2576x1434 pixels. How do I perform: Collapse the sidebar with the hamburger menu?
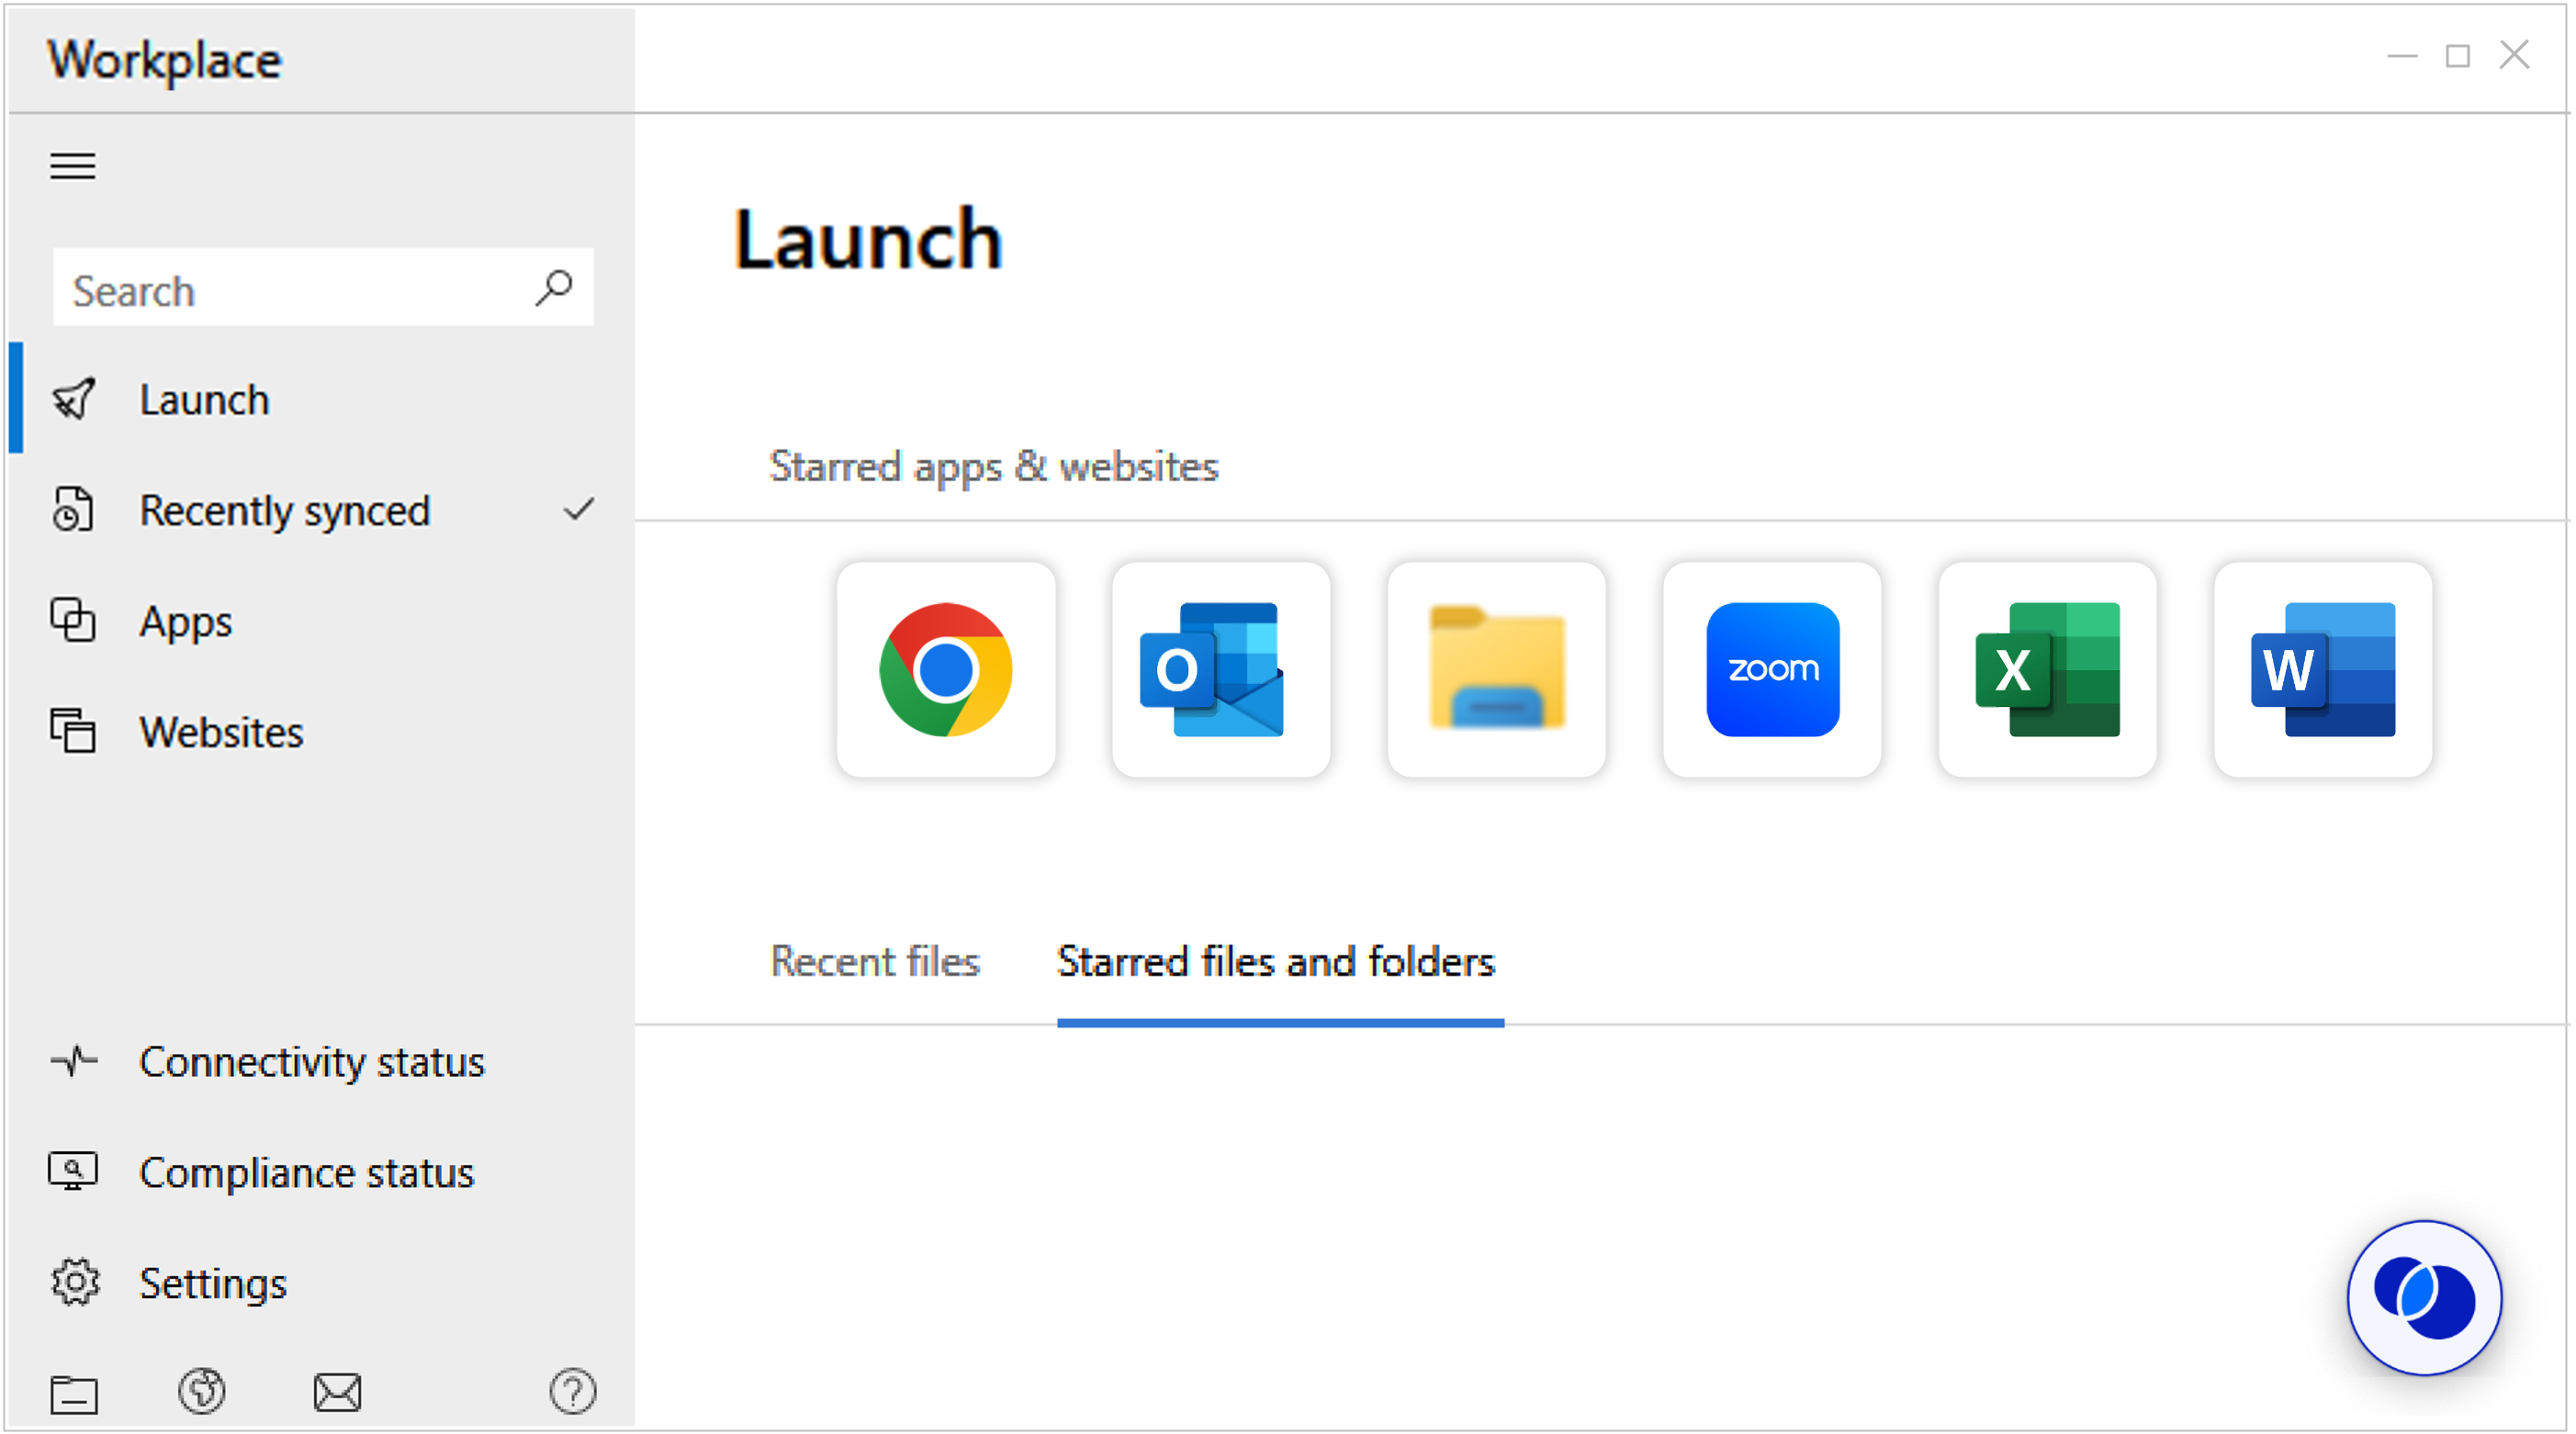coord(72,165)
